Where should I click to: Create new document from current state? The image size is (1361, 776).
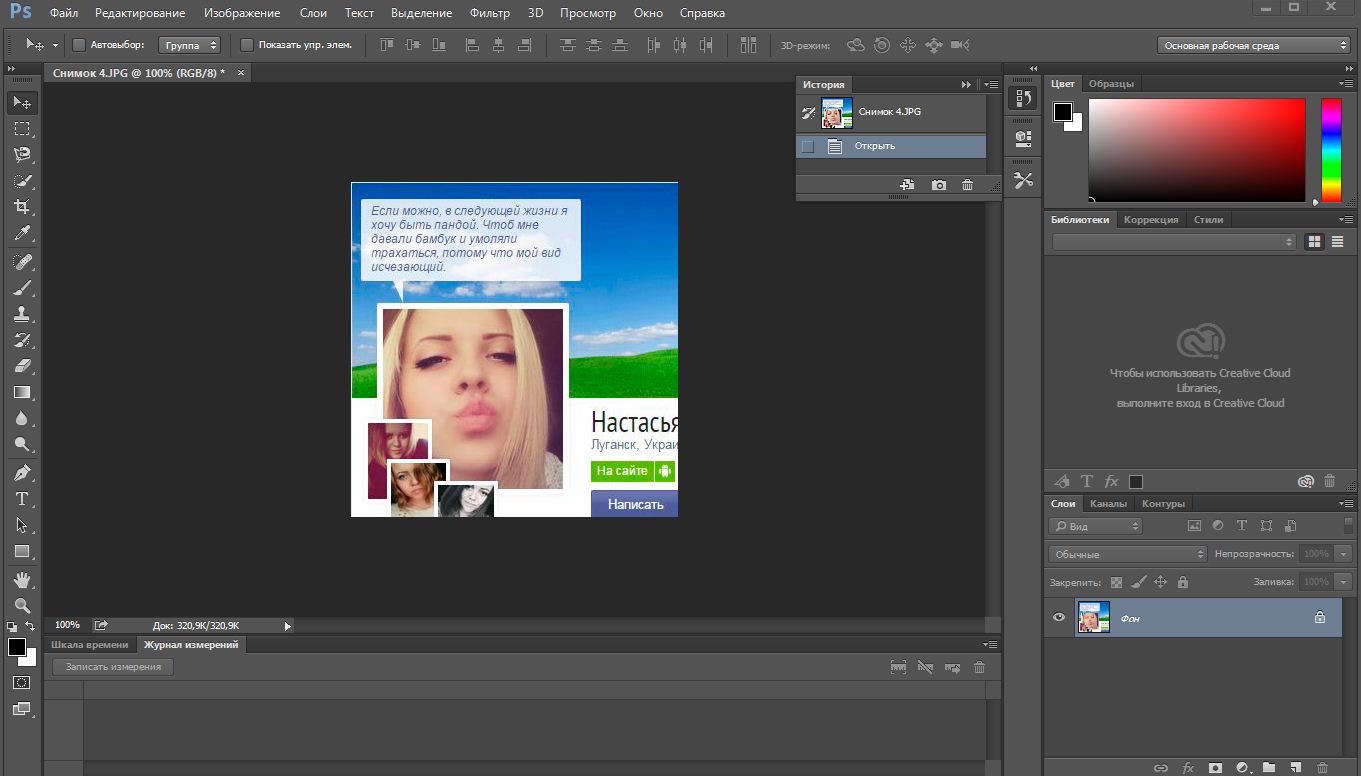(907, 185)
